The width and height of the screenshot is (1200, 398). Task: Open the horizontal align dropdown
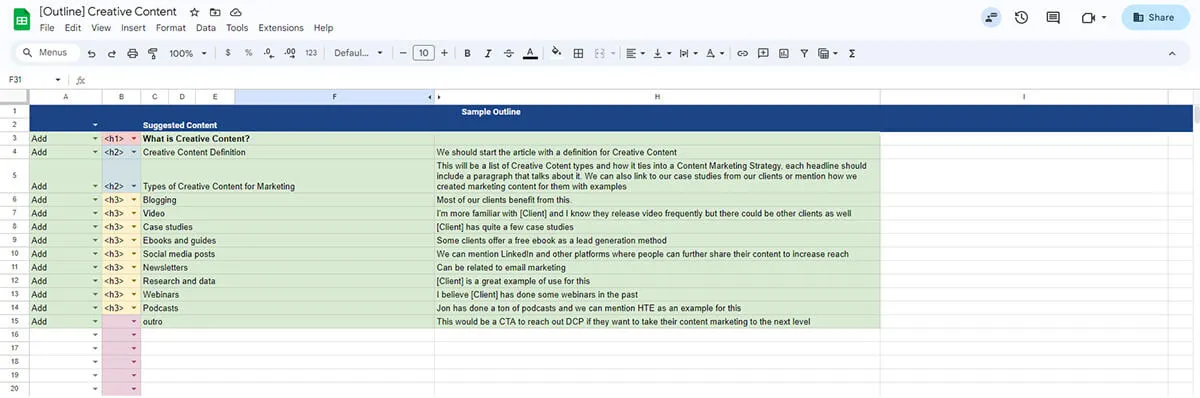pyautogui.click(x=635, y=53)
